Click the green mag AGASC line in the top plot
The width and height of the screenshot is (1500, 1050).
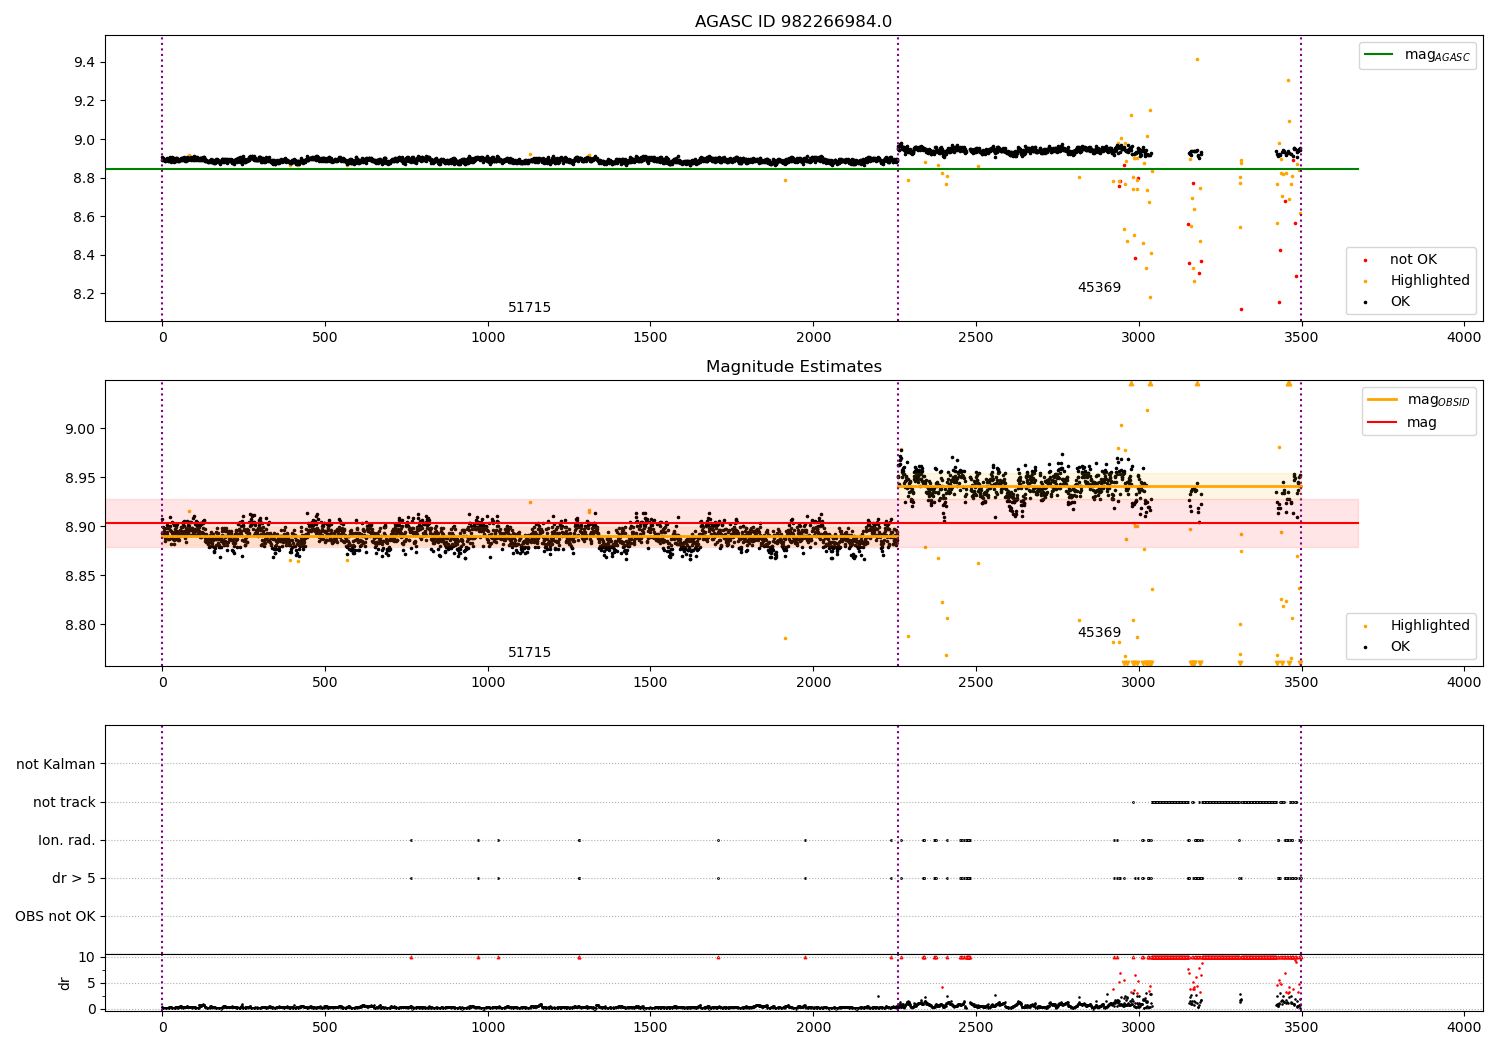(x=730, y=170)
